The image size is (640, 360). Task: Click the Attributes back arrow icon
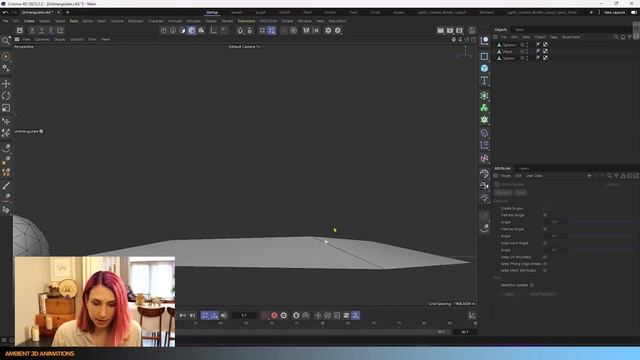pos(589,176)
